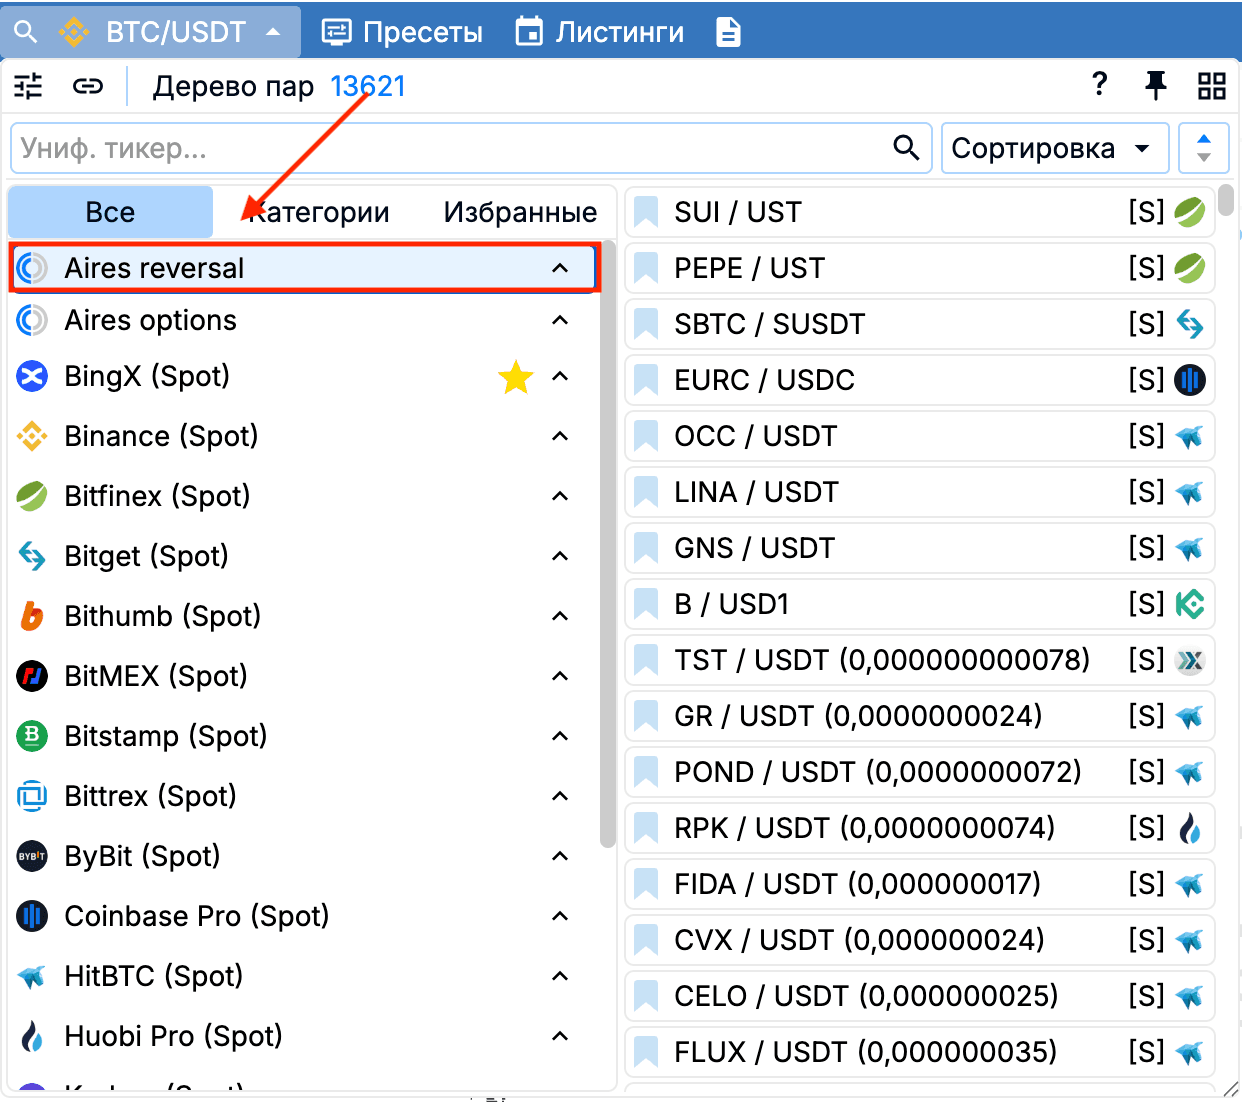Select the FLUX / USDT pair
The height and width of the screenshot is (1102, 1242).
(x=920, y=1052)
